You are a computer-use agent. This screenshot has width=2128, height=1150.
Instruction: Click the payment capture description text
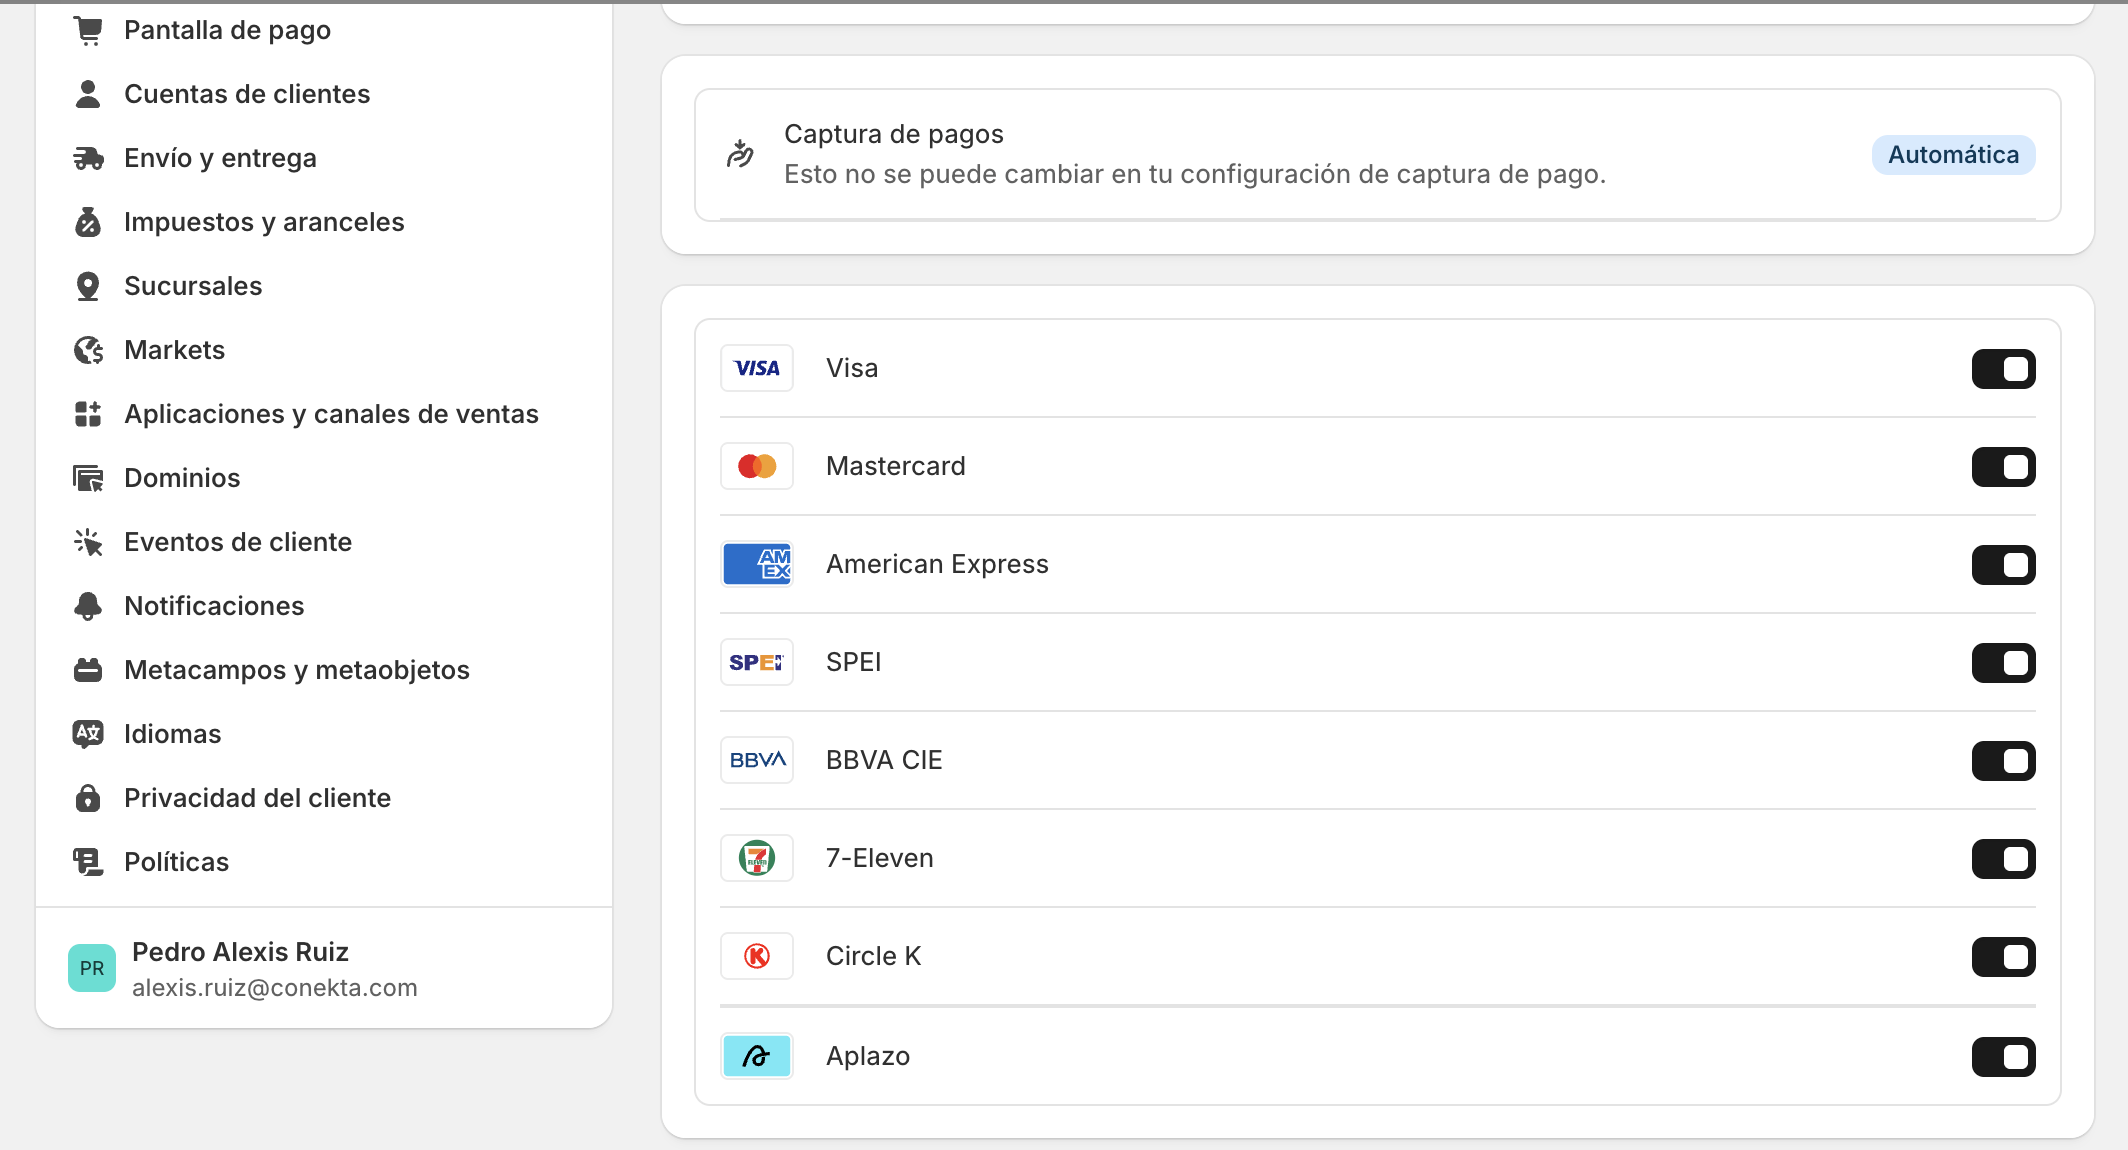[x=1195, y=174]
